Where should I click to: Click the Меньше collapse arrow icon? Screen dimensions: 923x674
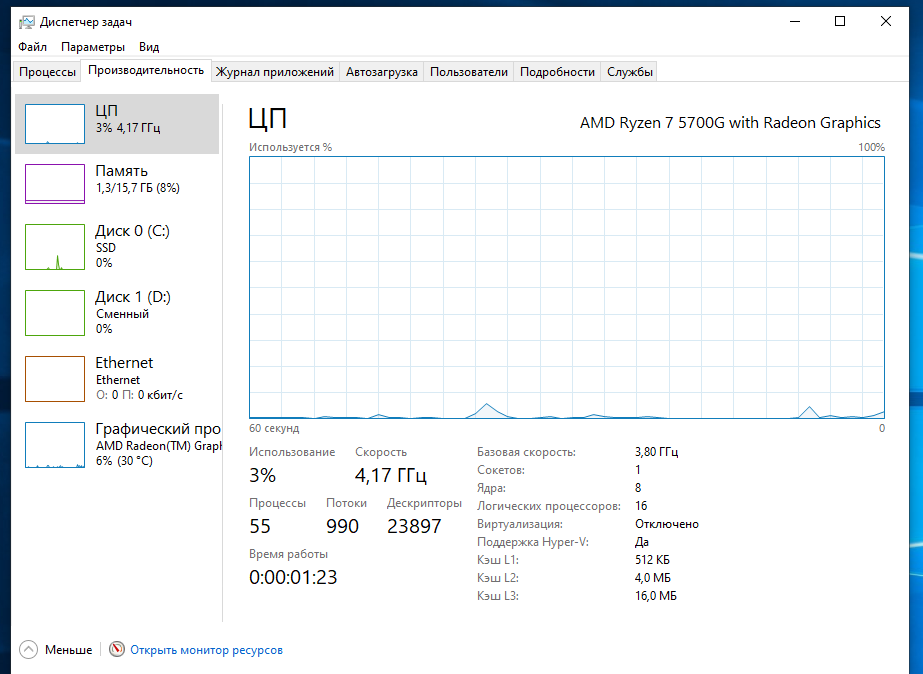click(28, 649)
